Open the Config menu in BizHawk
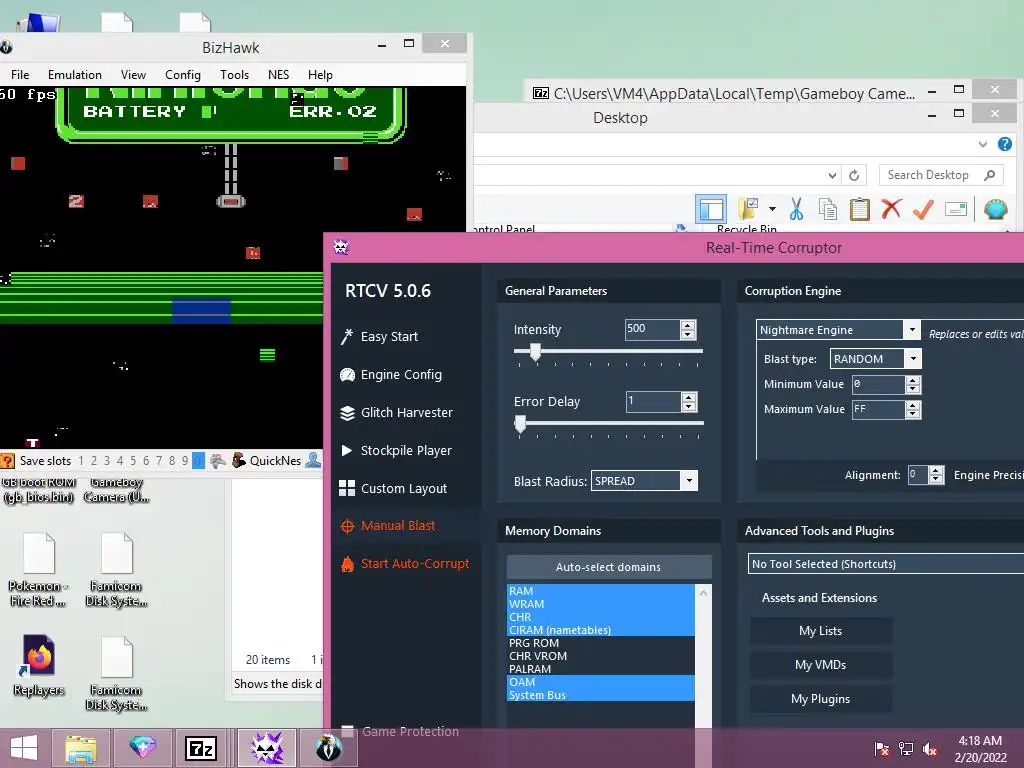The image size is (1024, 768). [183, 75]
